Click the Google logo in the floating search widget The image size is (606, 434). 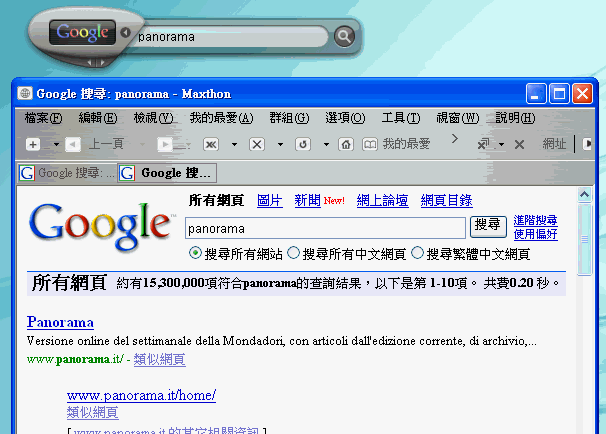82,32
